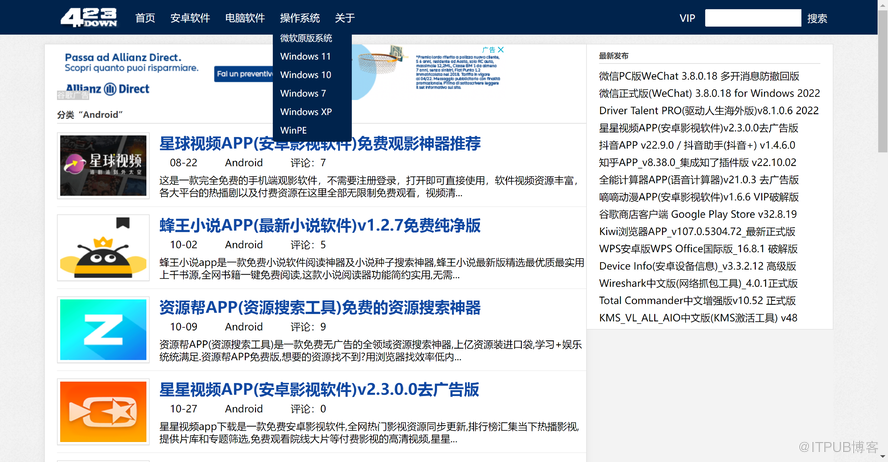
Task: Open the 蜂王小说 bee thumbnail
Action: (x=103, y=247)
